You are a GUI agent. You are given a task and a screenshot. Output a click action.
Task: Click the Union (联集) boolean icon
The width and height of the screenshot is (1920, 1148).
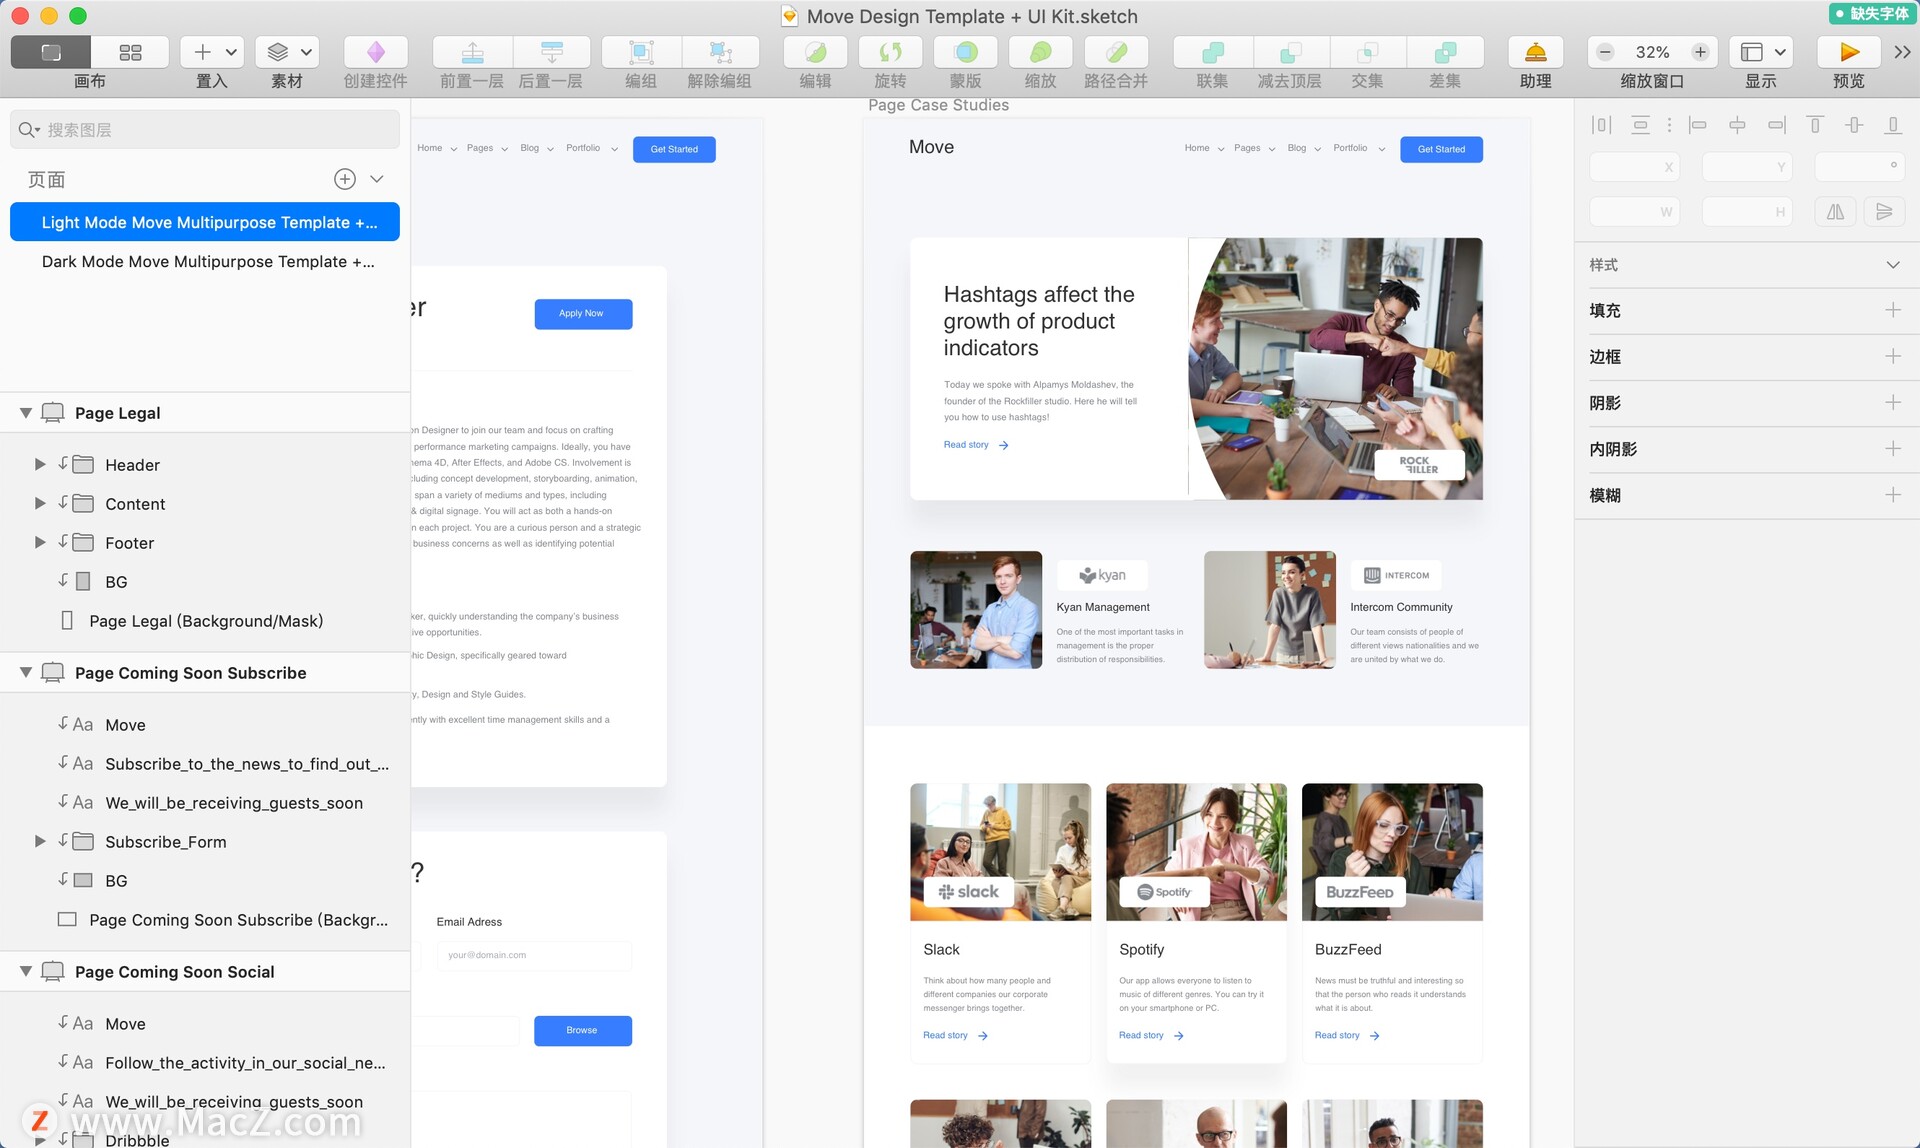pyautogui.click(x=1211, y=52)
